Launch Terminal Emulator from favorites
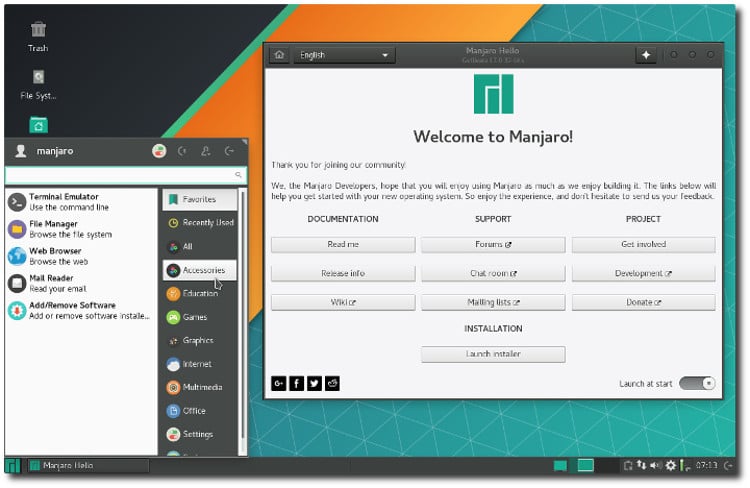The width and height of the screenshot is (750, 488). 70,201
